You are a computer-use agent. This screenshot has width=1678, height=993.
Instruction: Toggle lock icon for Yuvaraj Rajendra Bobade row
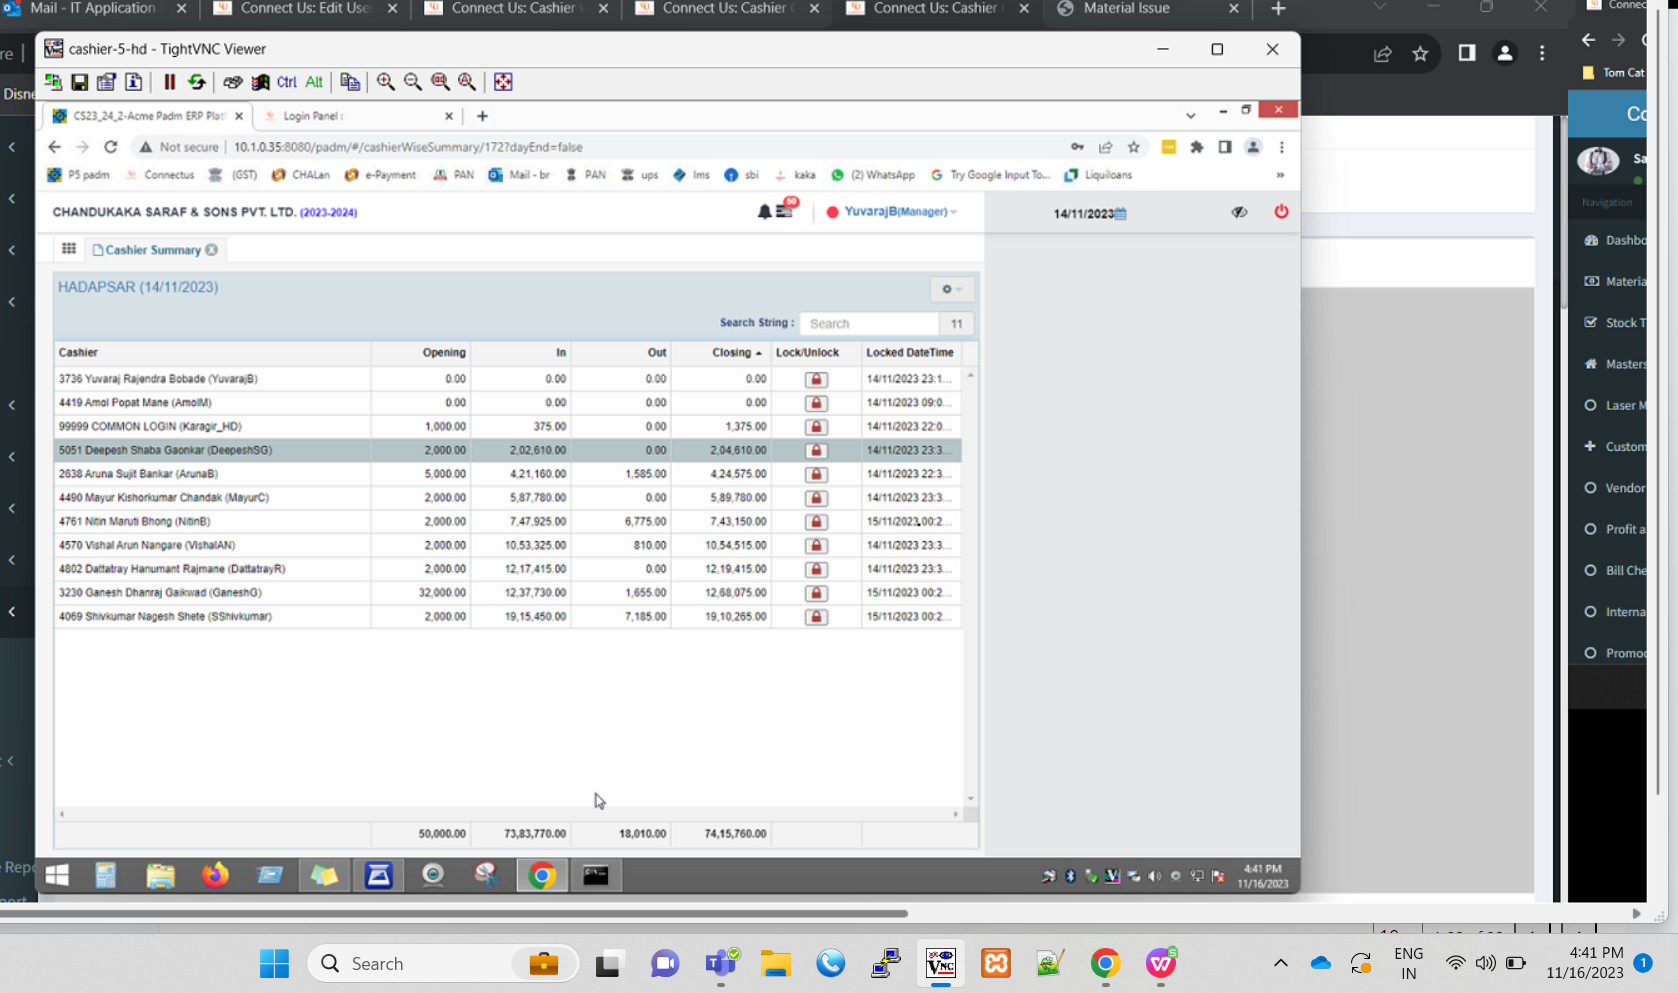coord(816,380)
